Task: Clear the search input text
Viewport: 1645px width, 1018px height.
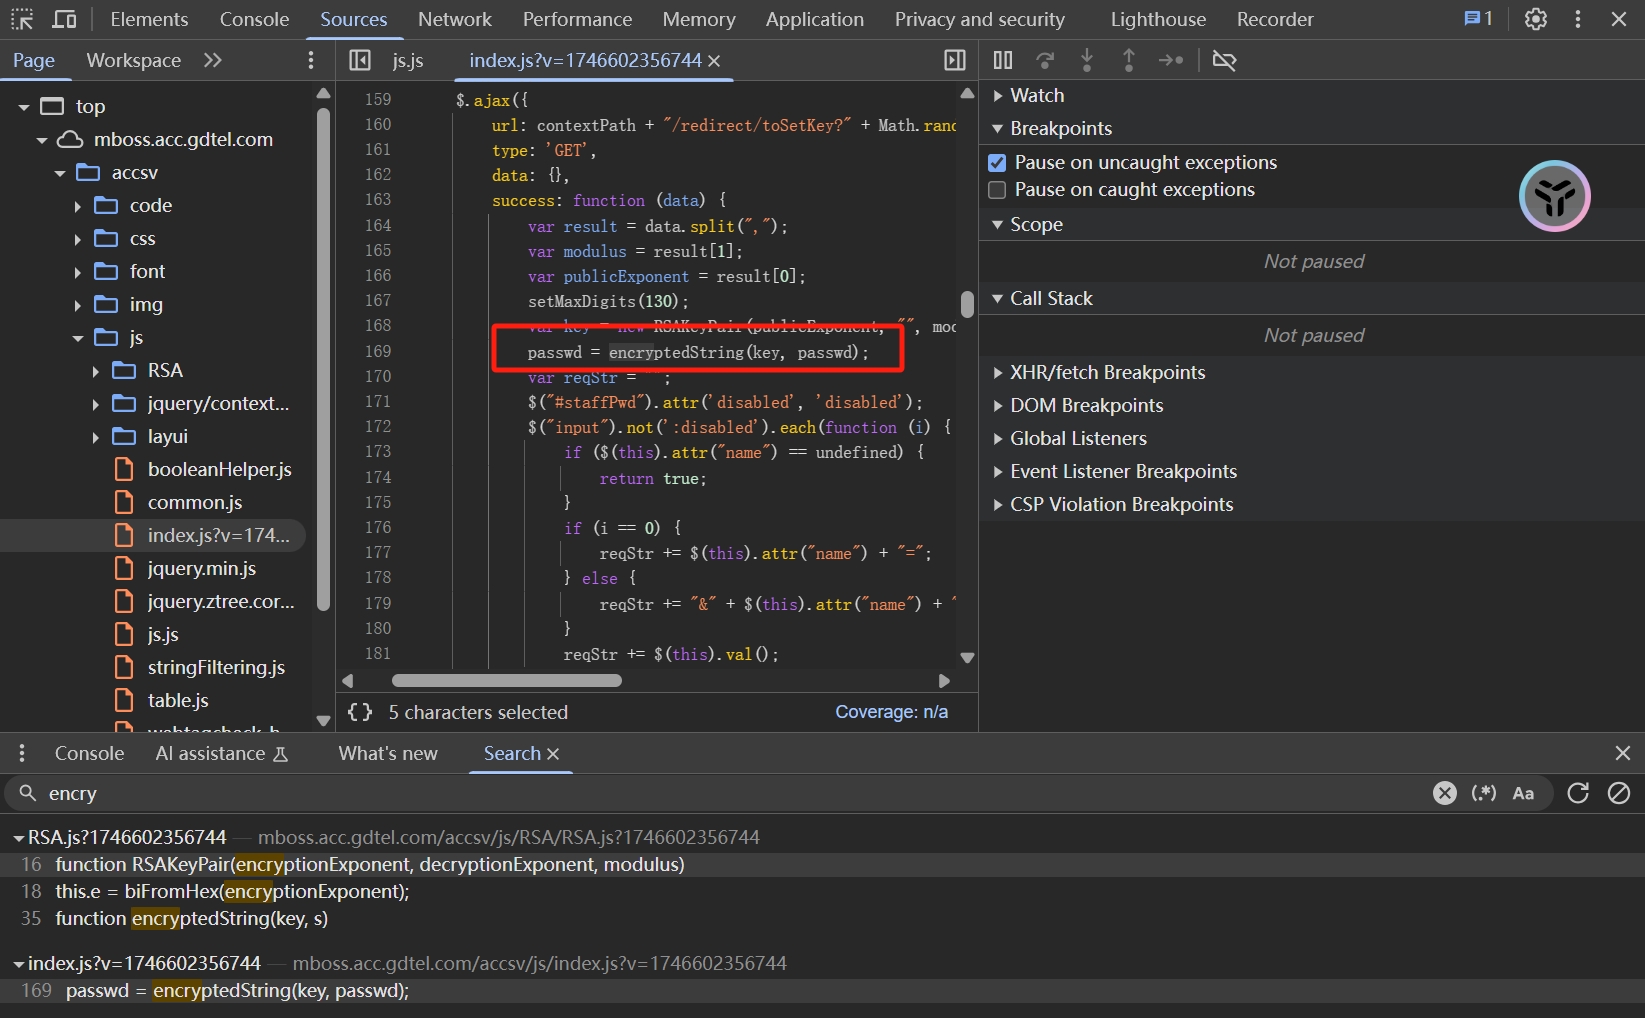Action: tap(1444, 793)
